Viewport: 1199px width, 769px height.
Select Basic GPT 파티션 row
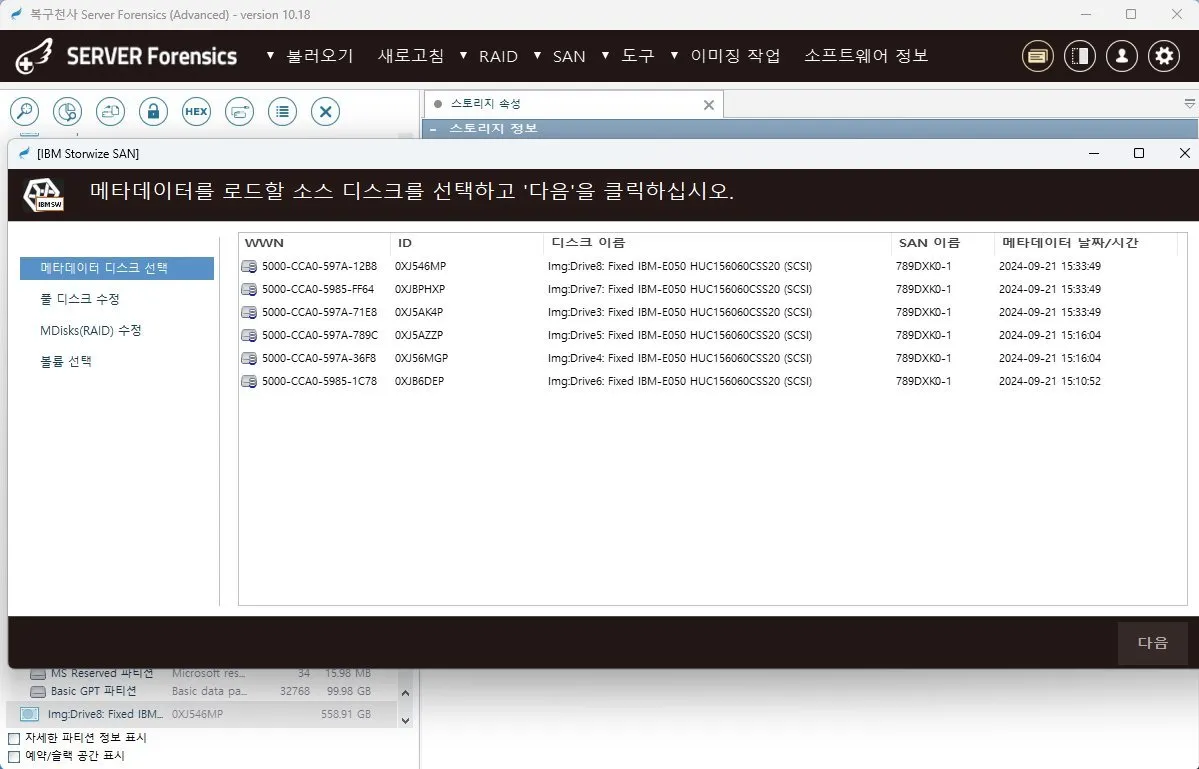201,691
